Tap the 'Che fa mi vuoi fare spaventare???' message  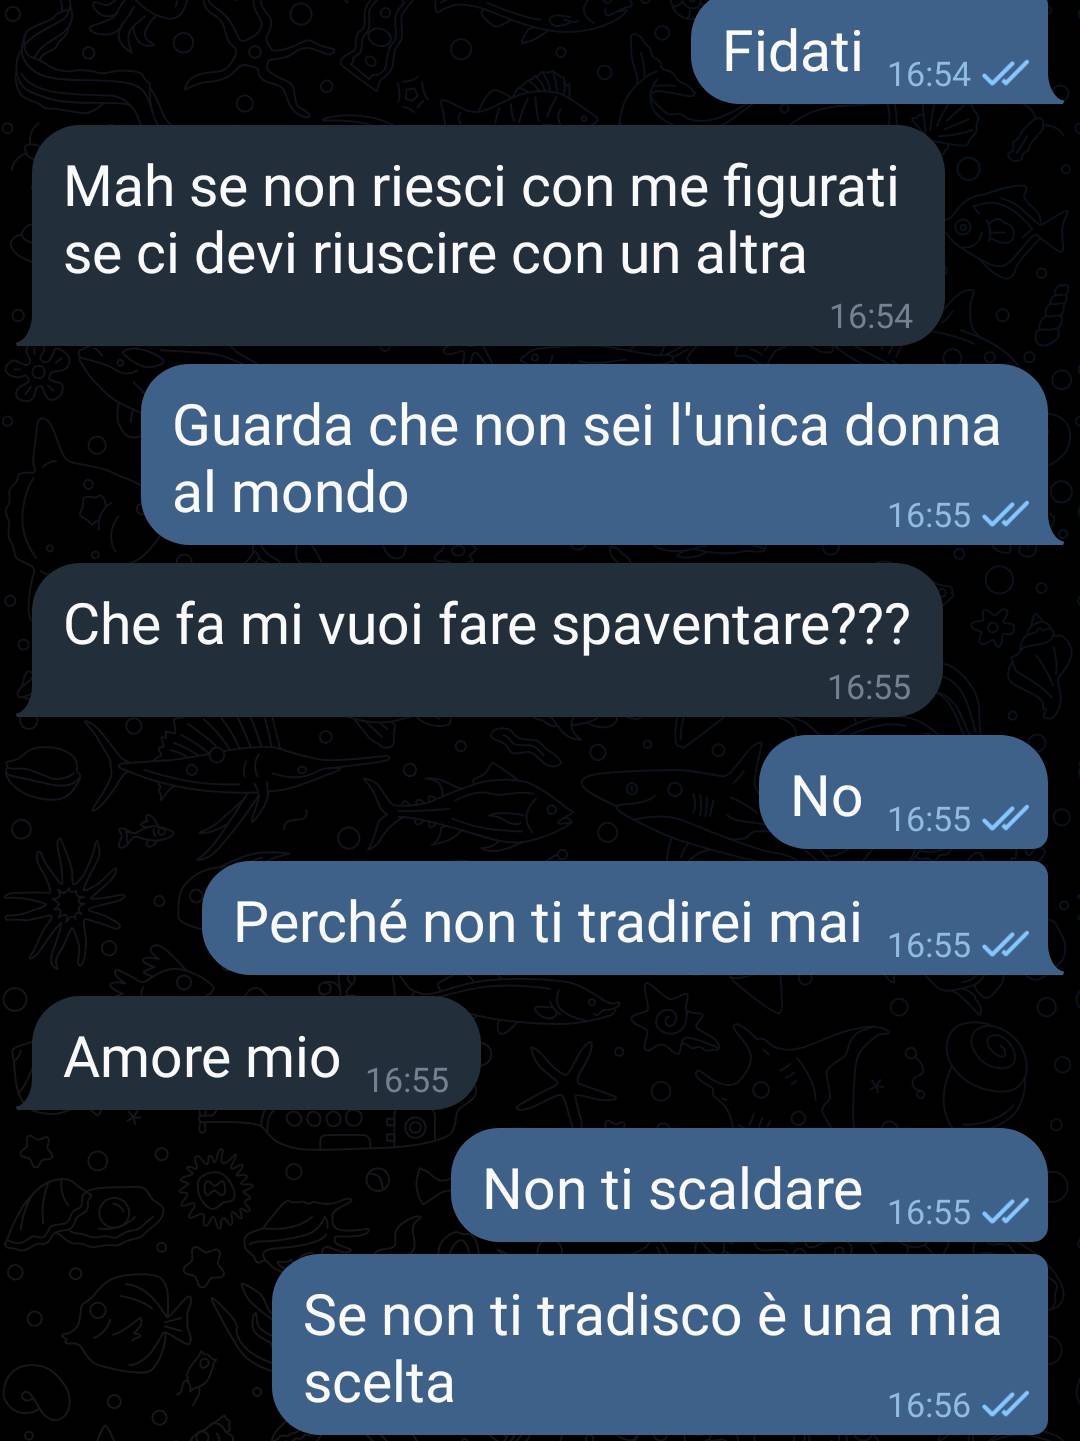click(480, 640)
